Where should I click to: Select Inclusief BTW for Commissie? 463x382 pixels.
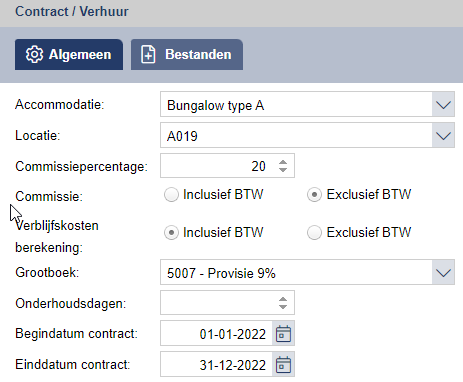tap(171, 195)
